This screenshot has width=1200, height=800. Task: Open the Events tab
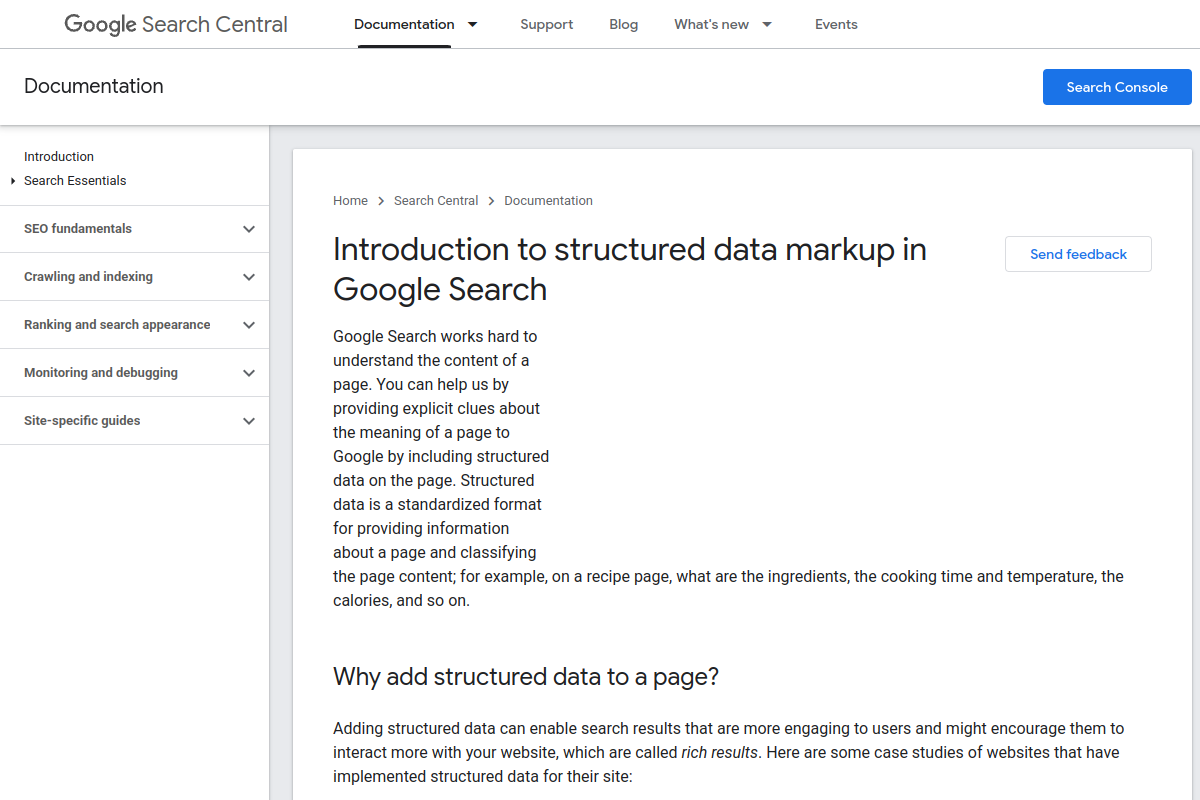(x=836, y=24)
